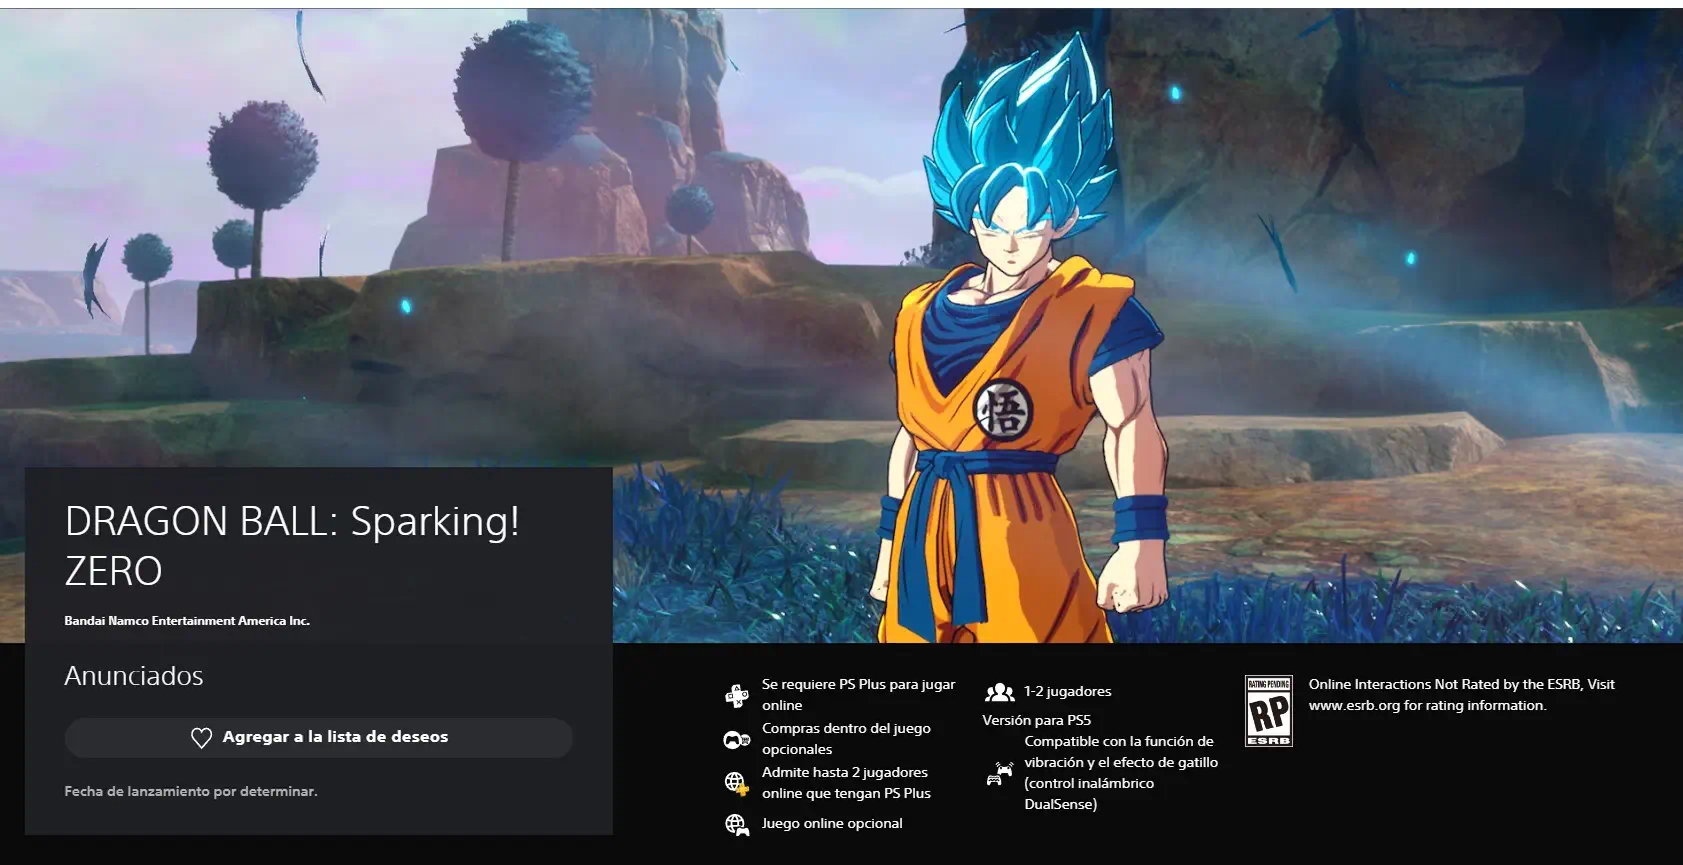Image resolution: width=1683 pixels, height=865 pixels.
Task: Select the Bandai Namco Entertainment America publisher name
Action: (x=187, y=621)
